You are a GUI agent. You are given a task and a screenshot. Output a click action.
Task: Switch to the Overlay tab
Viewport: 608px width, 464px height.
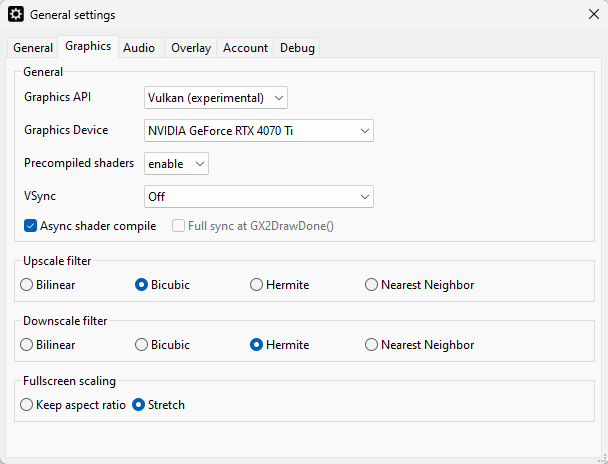coord(190,48)
